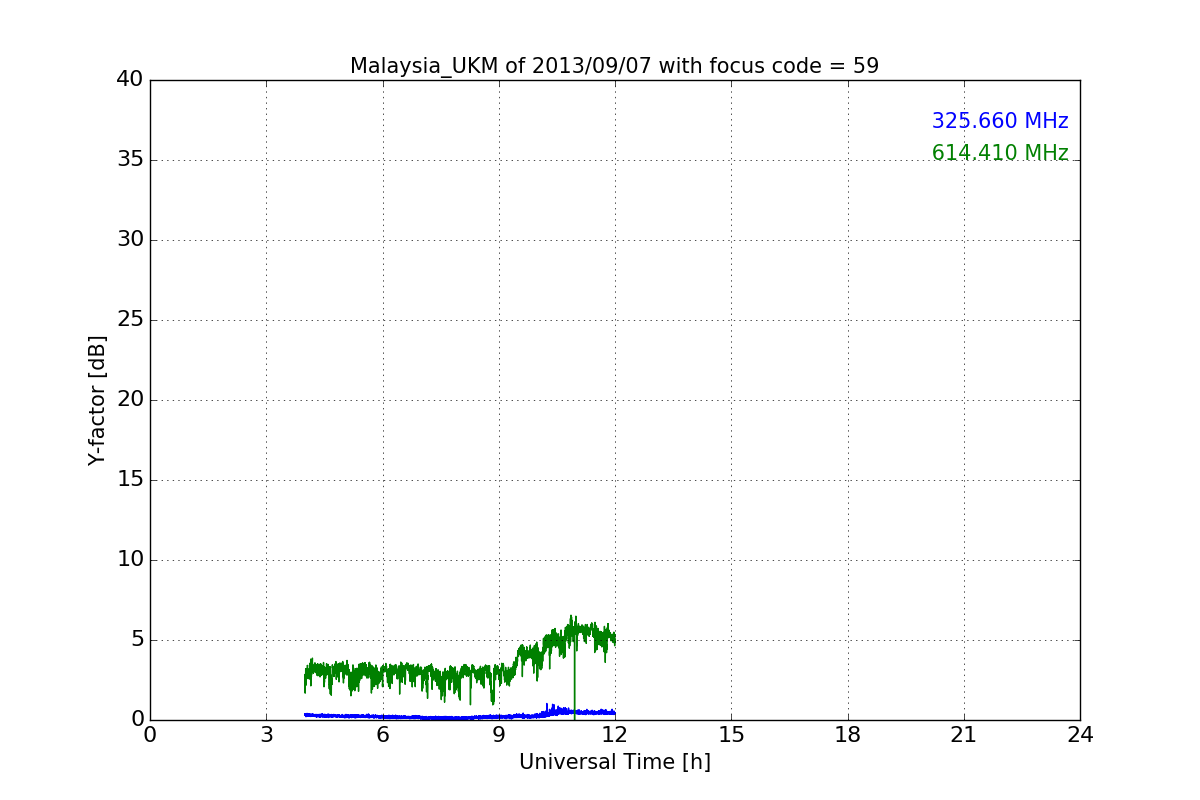Click the x-axis tick label 3
The width and height of the screenshot is (1200, 800).
click(266, 735)
